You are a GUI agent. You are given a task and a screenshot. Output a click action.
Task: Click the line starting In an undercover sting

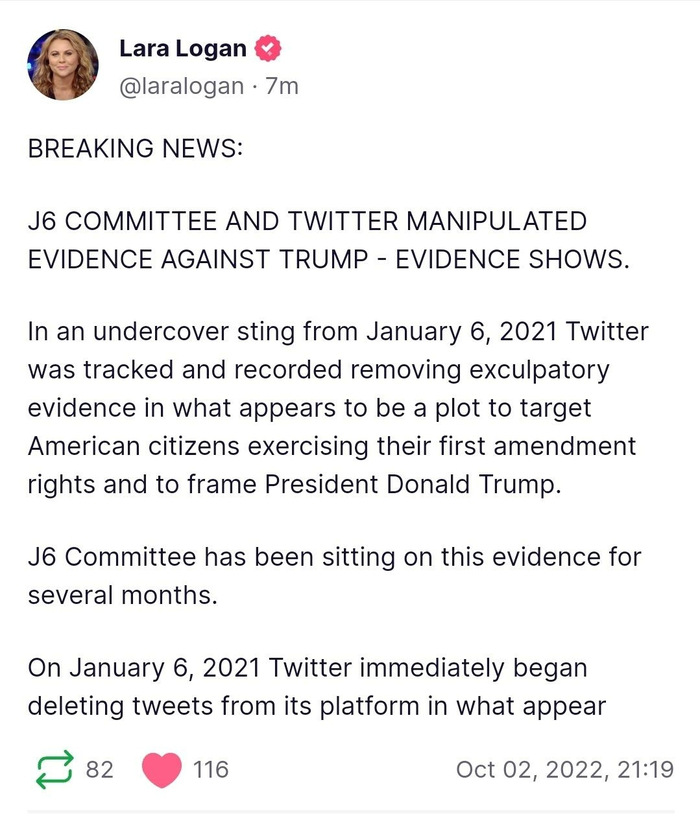pyautogui.click(x=338, y=331)
